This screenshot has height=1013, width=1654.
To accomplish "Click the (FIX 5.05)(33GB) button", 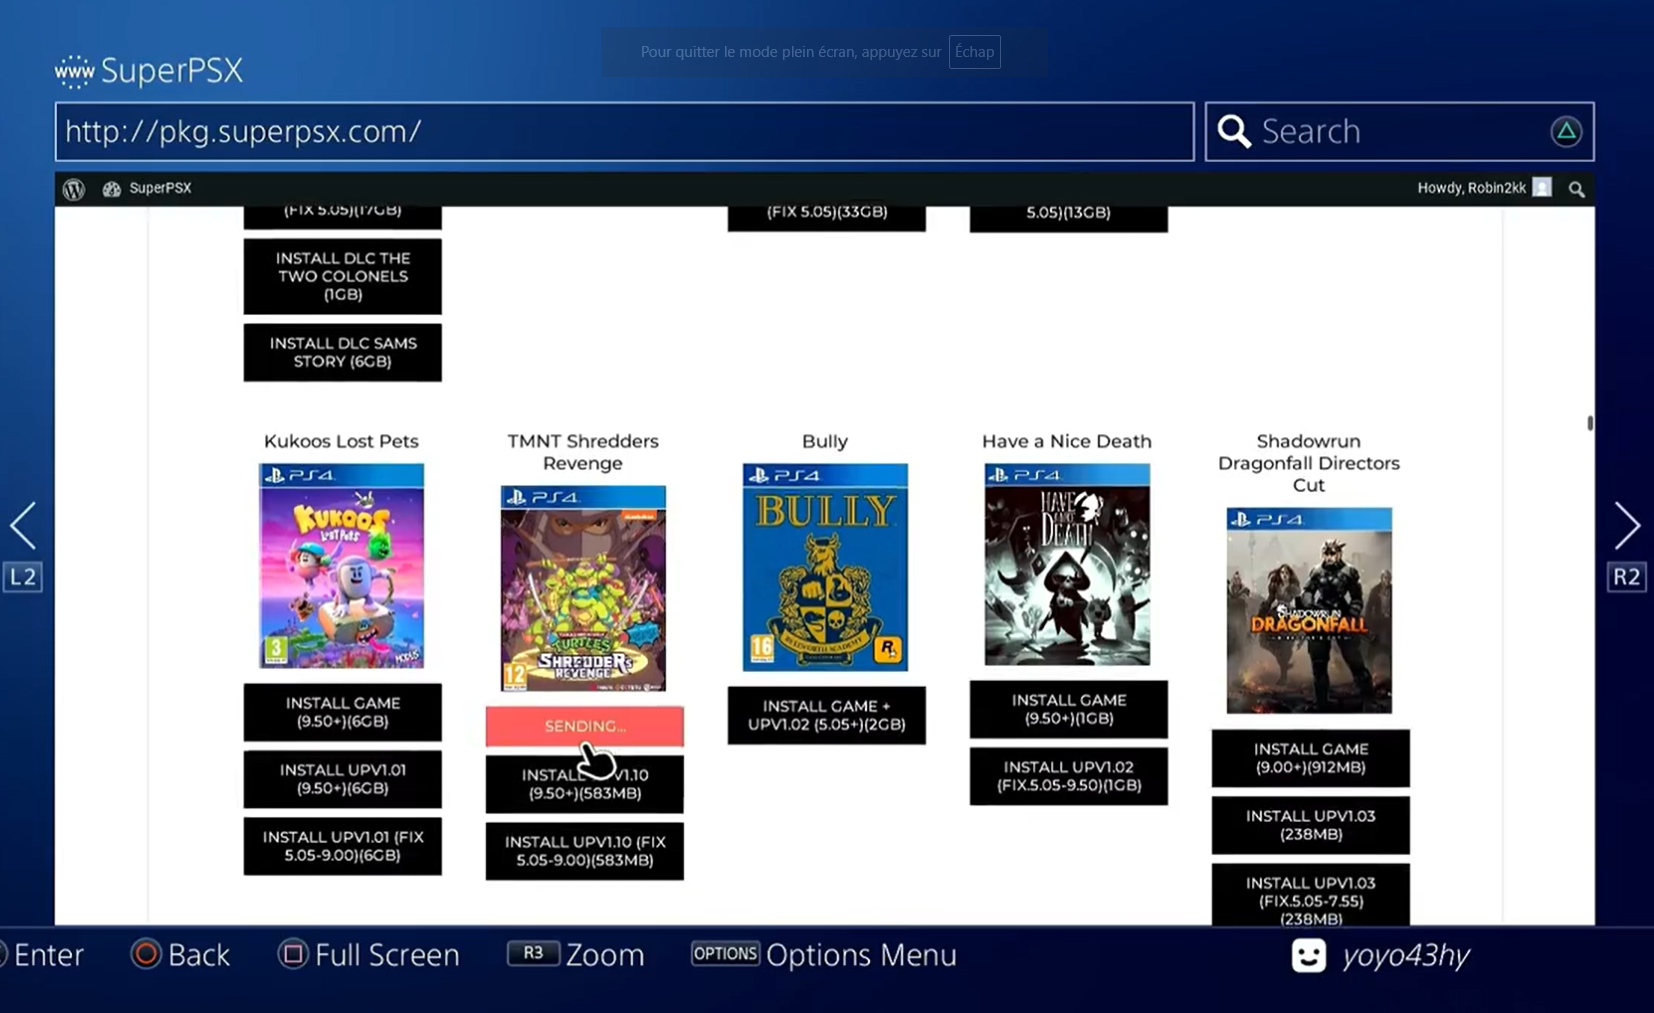I will point(827,217).
